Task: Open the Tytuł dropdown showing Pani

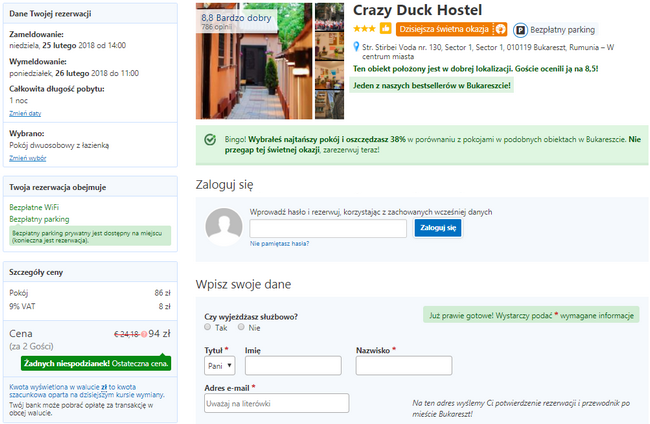Action: 220,366
